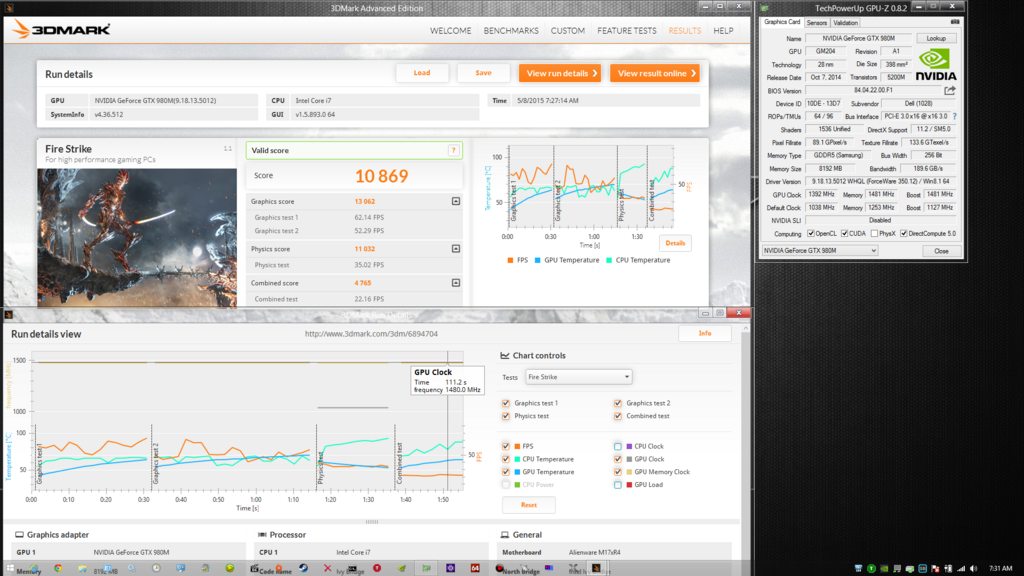Open the FEATURE TESTS menu
The width and height of the screenshot is (1024, 576).
pyautogui.click(x=626, y=31)
